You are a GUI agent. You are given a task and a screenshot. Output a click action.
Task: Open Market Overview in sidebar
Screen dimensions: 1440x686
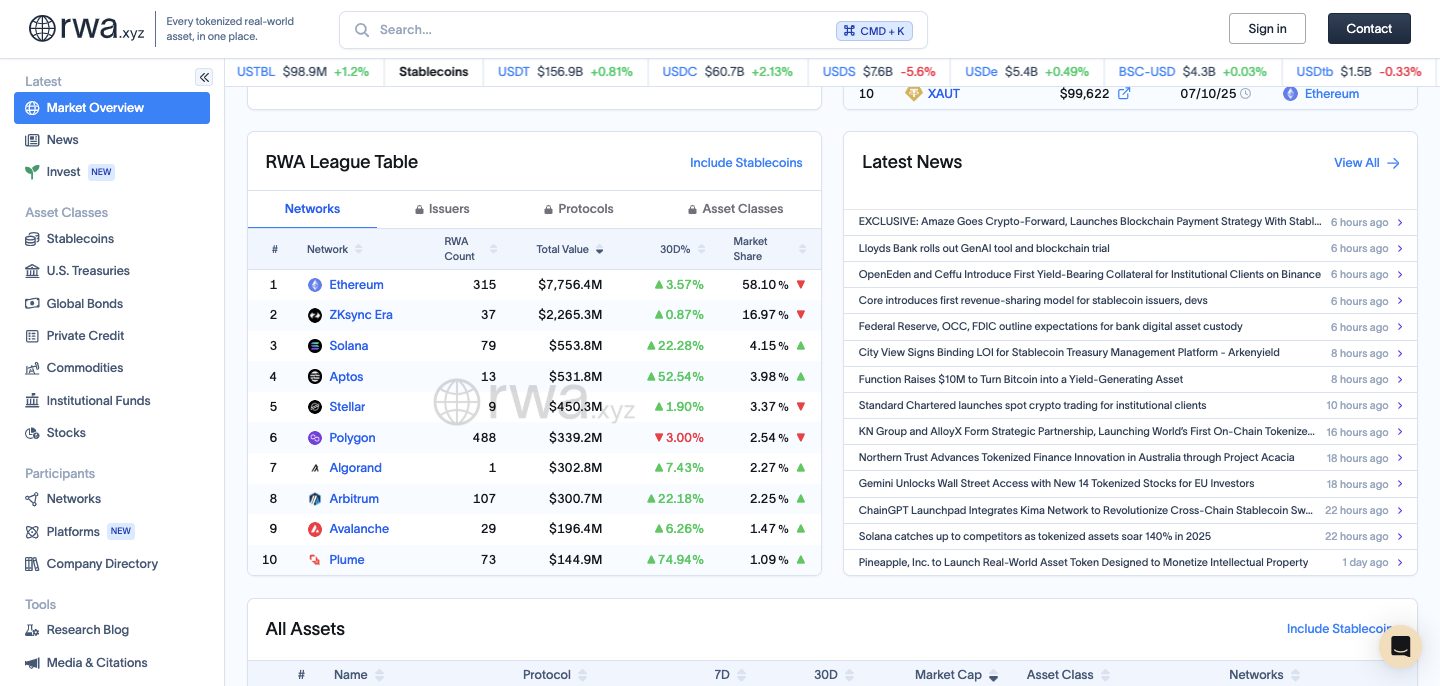pyautogui.click(x=112, y=108)
